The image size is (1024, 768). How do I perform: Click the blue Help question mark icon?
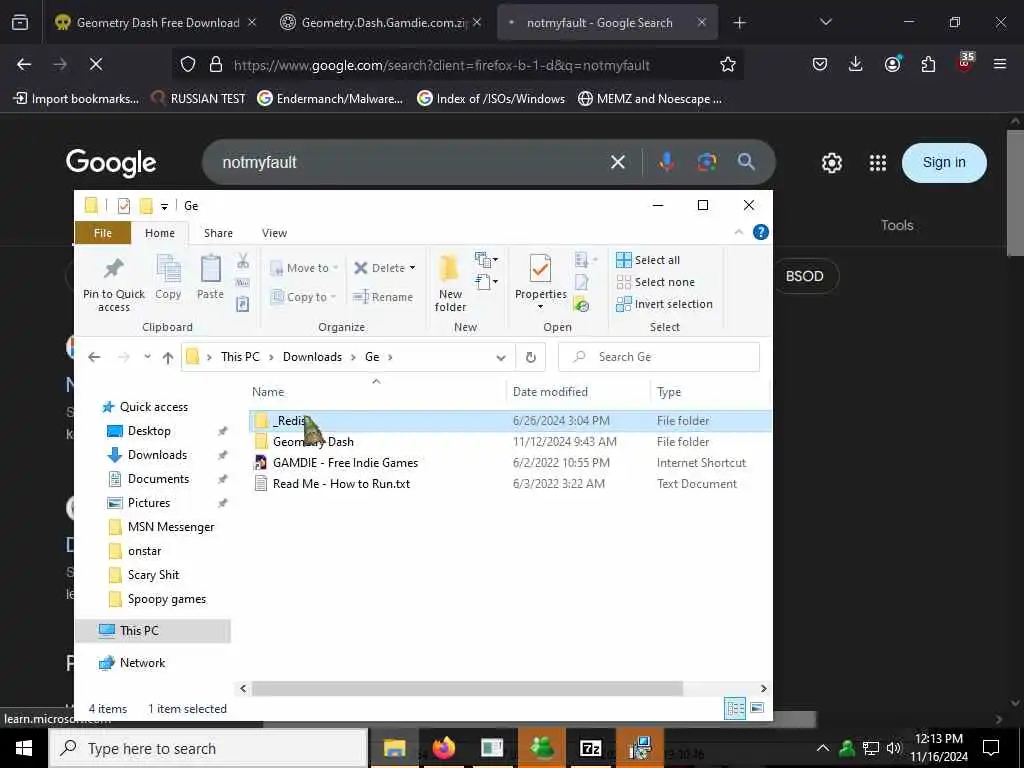761,232
